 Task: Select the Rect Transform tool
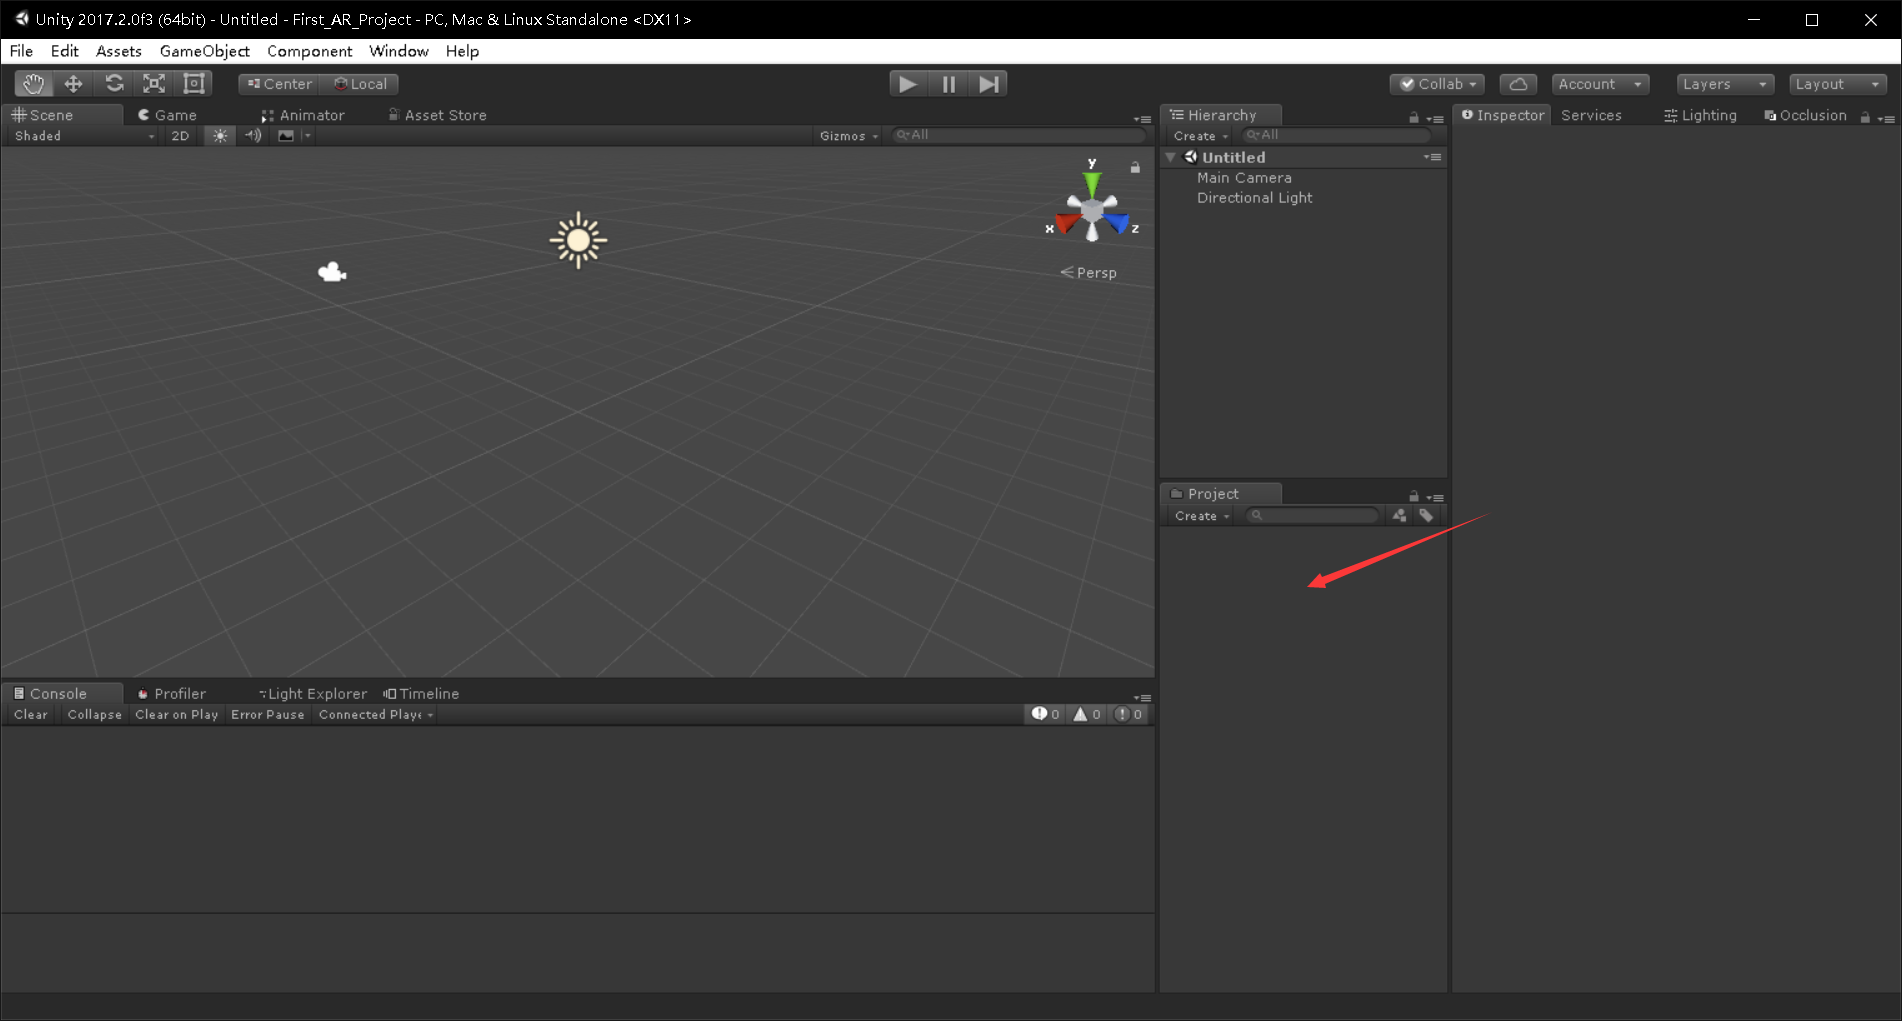(x=194, y=84)
